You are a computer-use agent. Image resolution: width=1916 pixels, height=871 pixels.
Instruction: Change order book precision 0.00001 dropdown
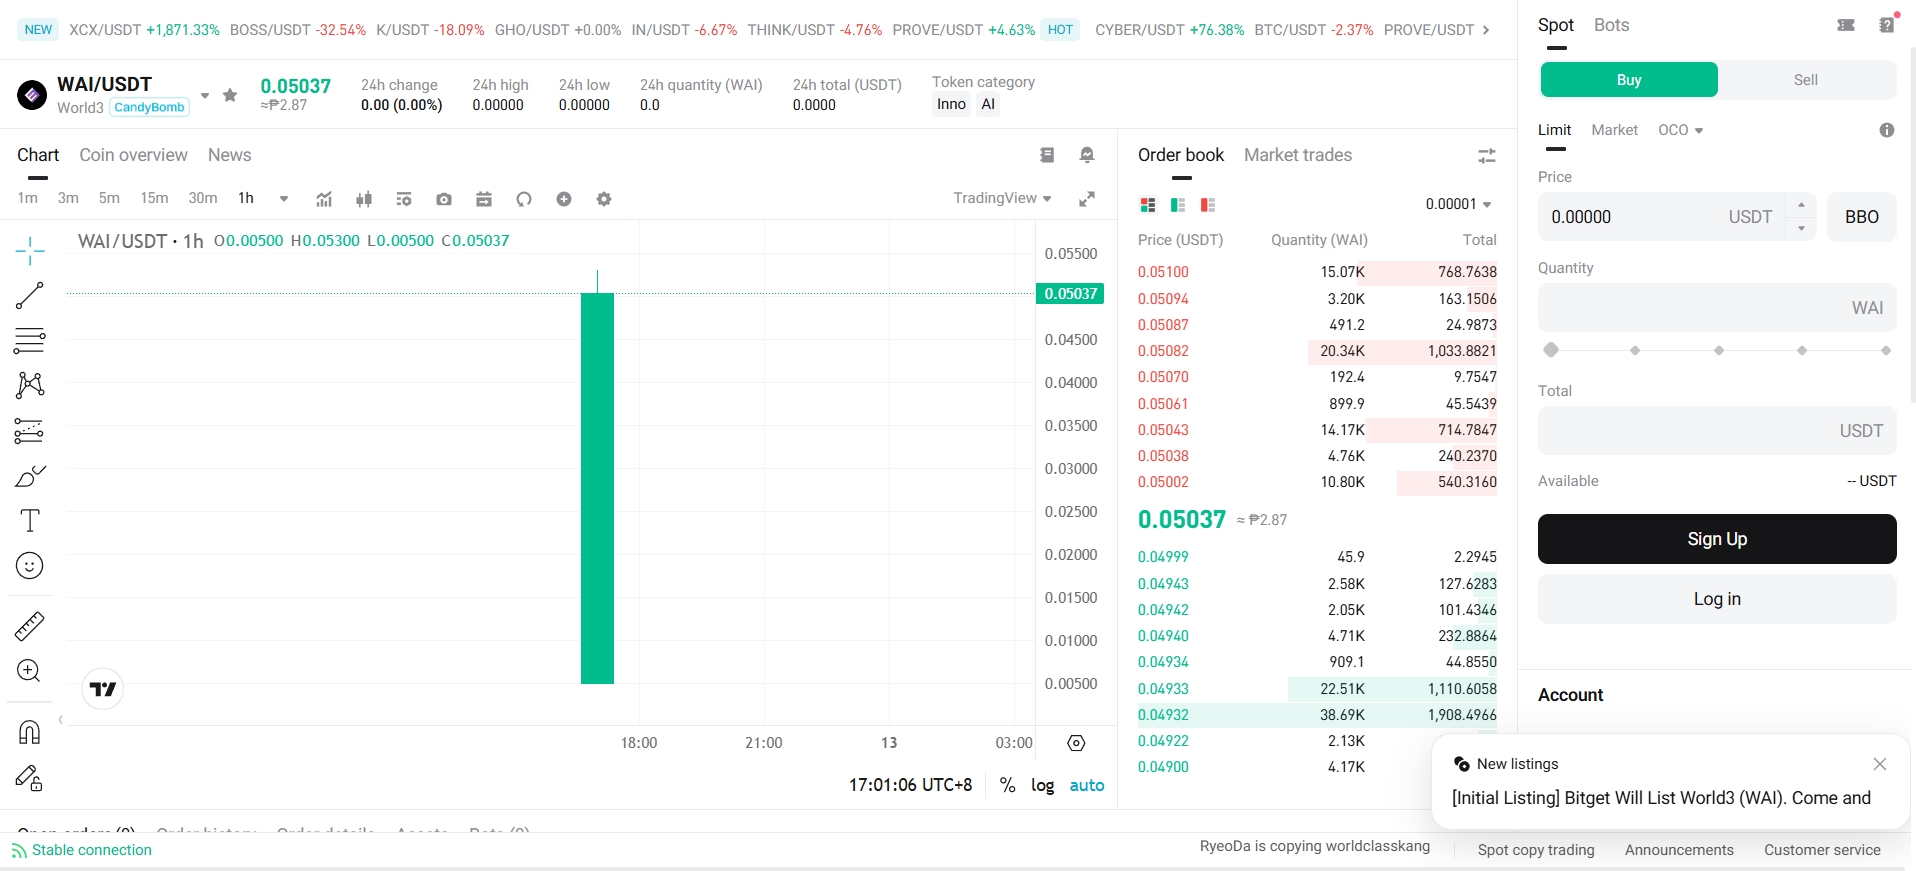pyautogui.click(x=1458, y=204)
